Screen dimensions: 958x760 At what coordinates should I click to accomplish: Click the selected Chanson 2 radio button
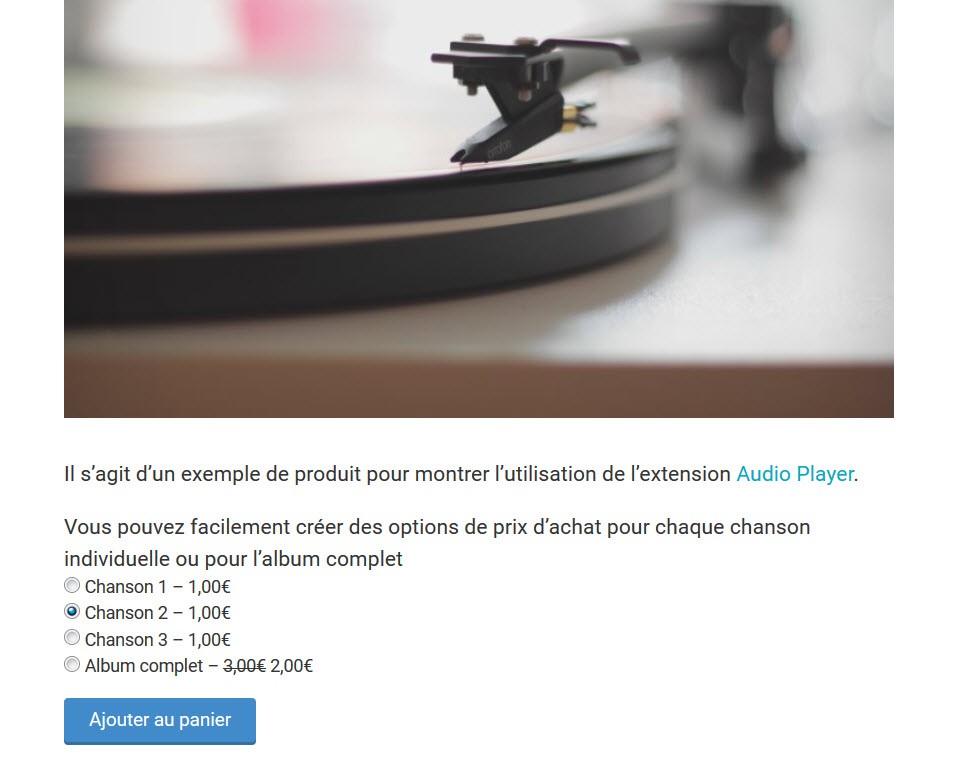coord(72,611)
